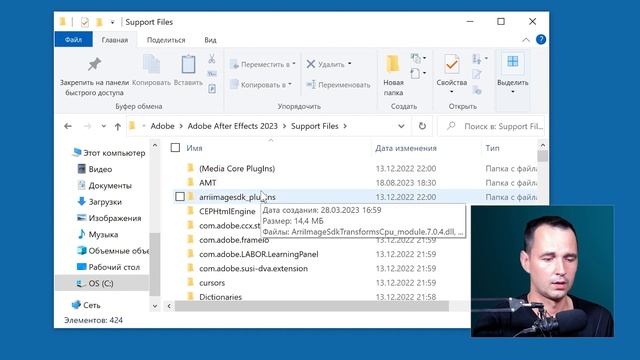Open the Файл menu tab
Viewport: 640px width, 360px height.
73,40
